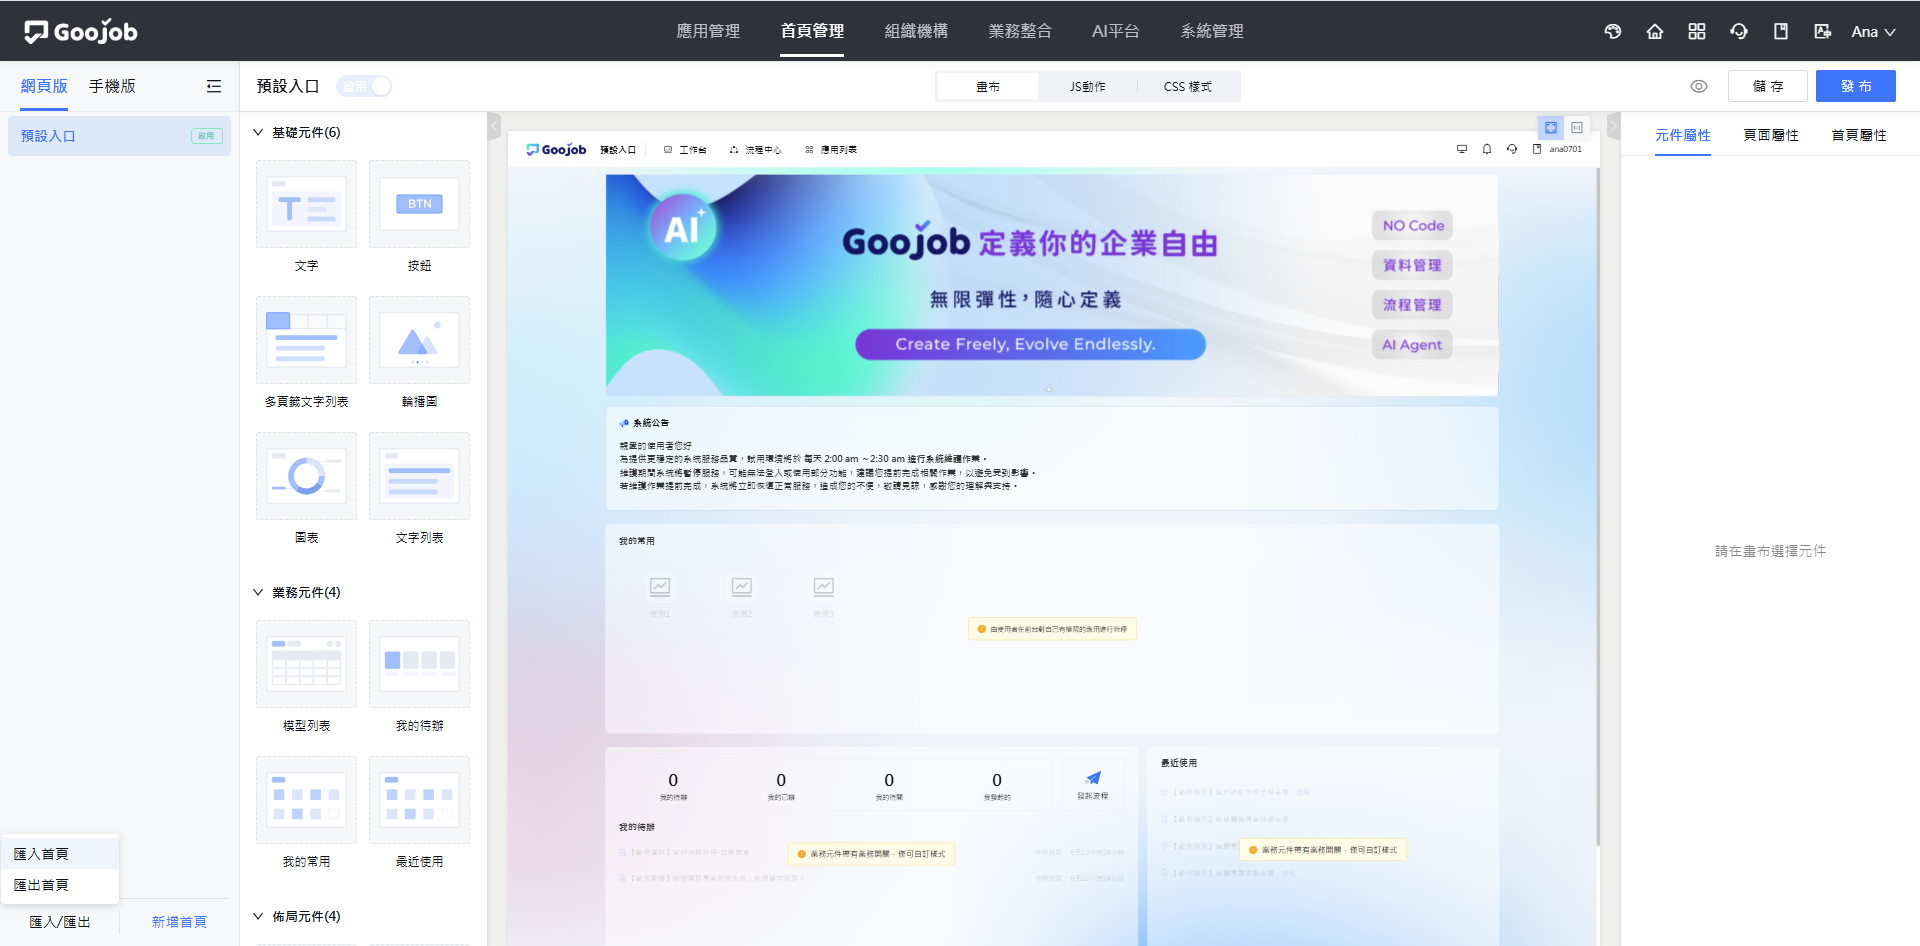Open the apps grid icon in the top bar
This screenshot has width=1920, height=946.
1697,31
